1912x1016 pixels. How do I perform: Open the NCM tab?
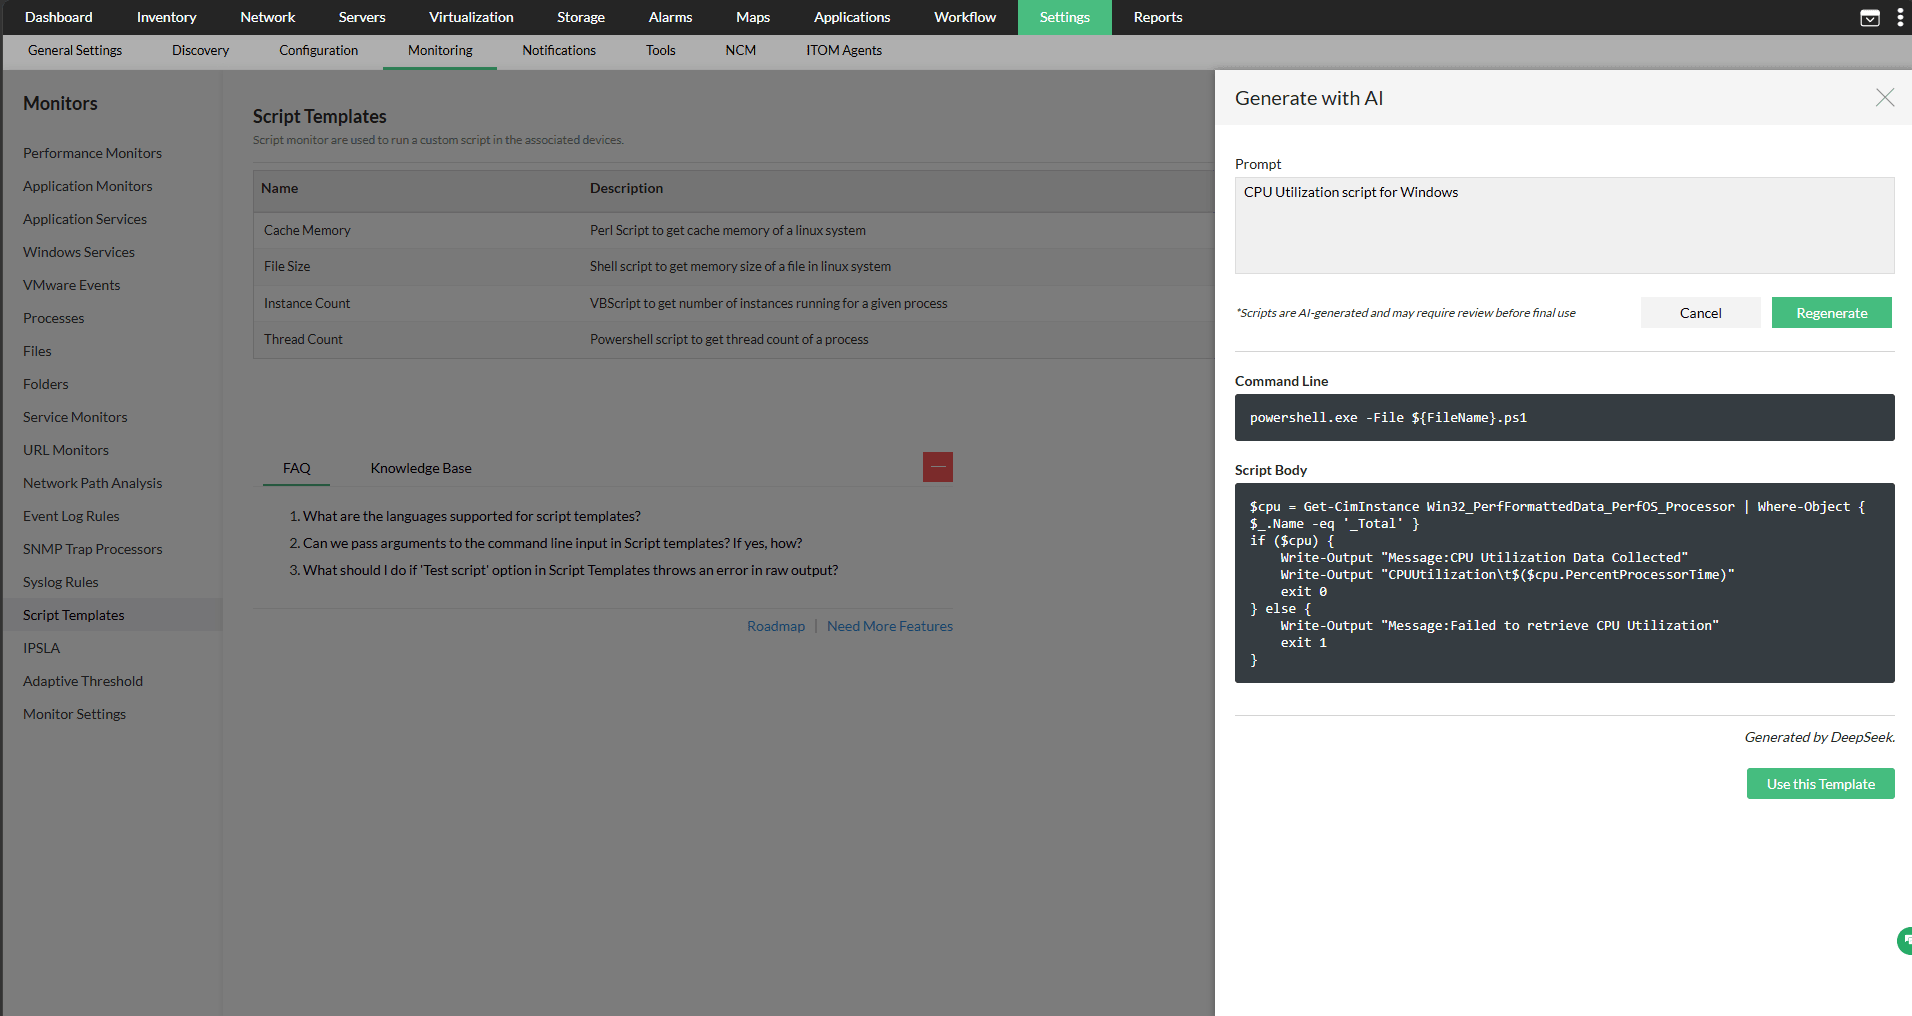point(741,50)
